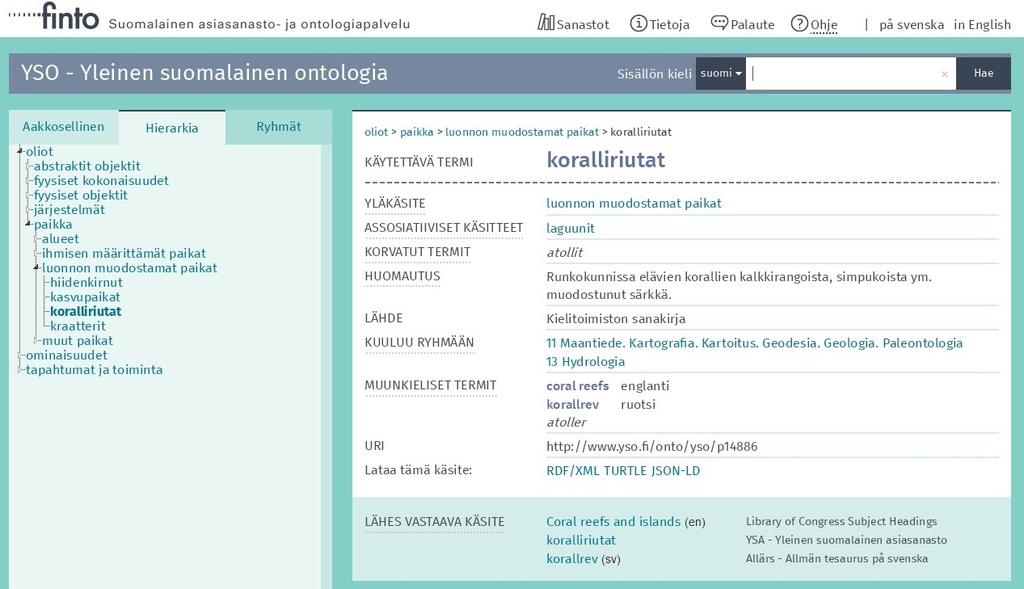Expand tapahtumat ja toiminta node
This screenshot has width=1024, height=589.
21,370
